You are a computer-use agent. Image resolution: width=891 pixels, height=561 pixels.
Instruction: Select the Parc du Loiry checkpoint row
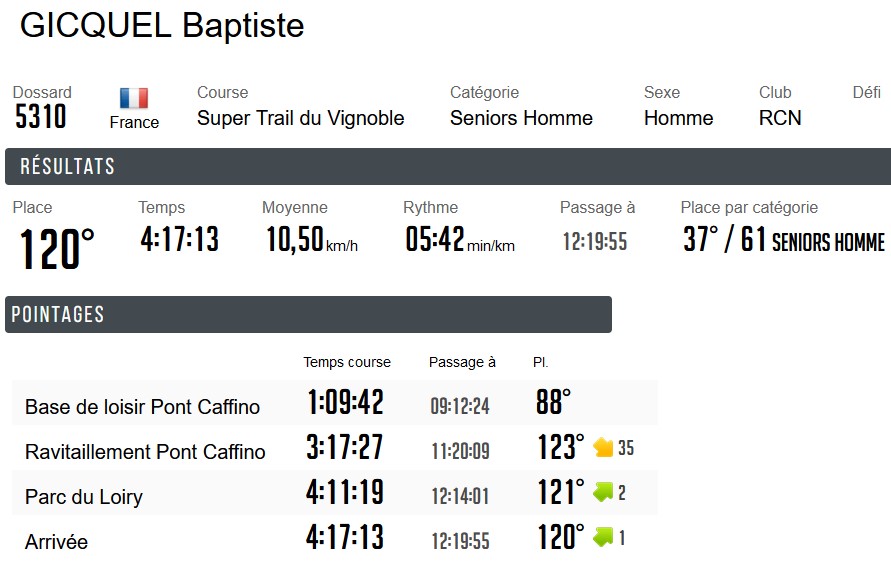click(x=84, y=497)
